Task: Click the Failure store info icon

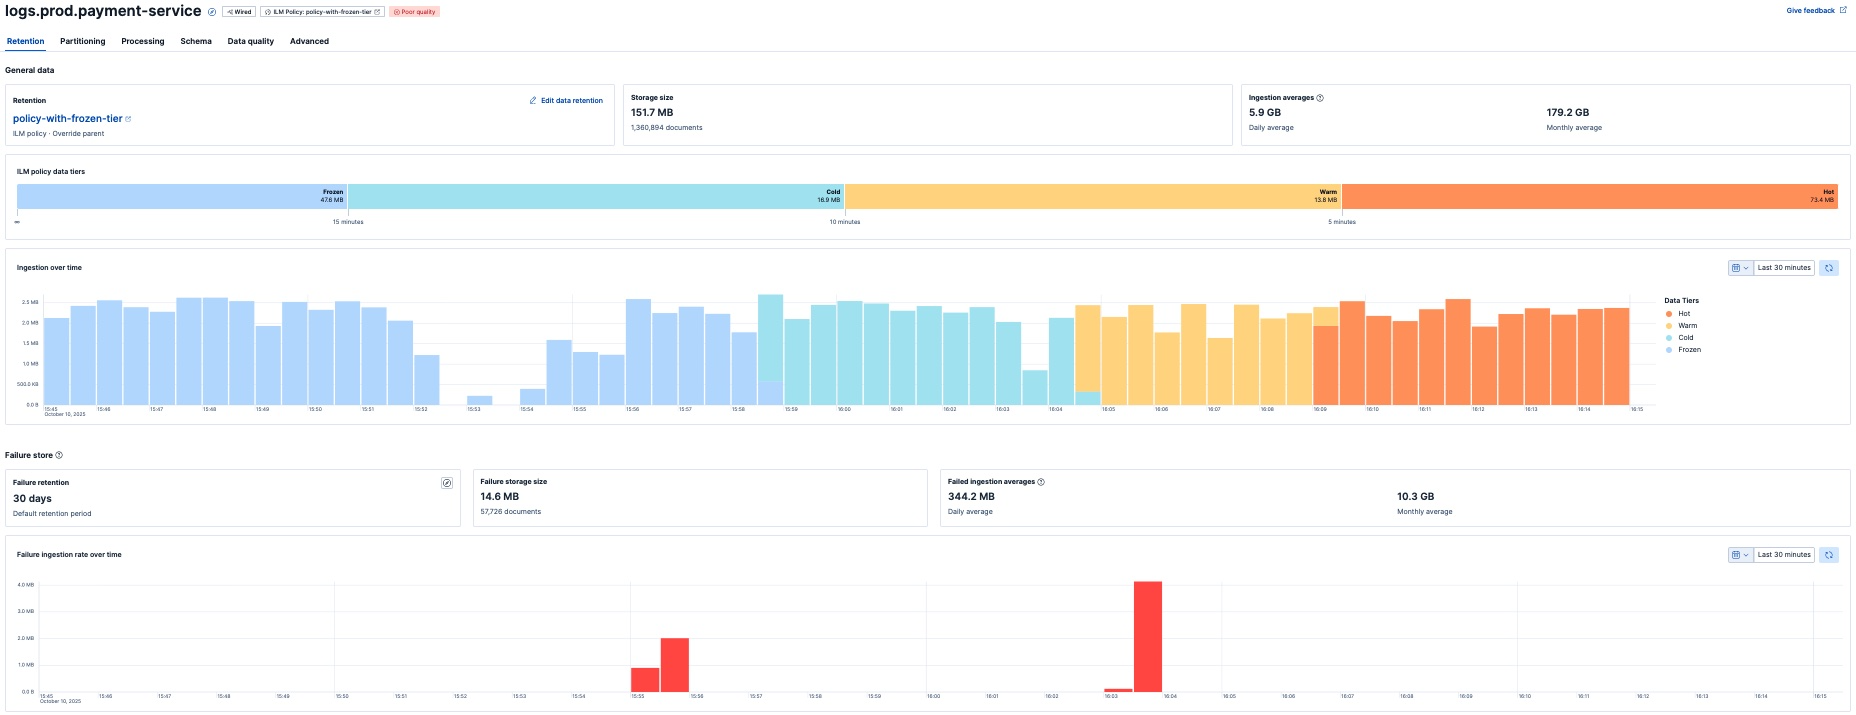Action: click(59, 455)
